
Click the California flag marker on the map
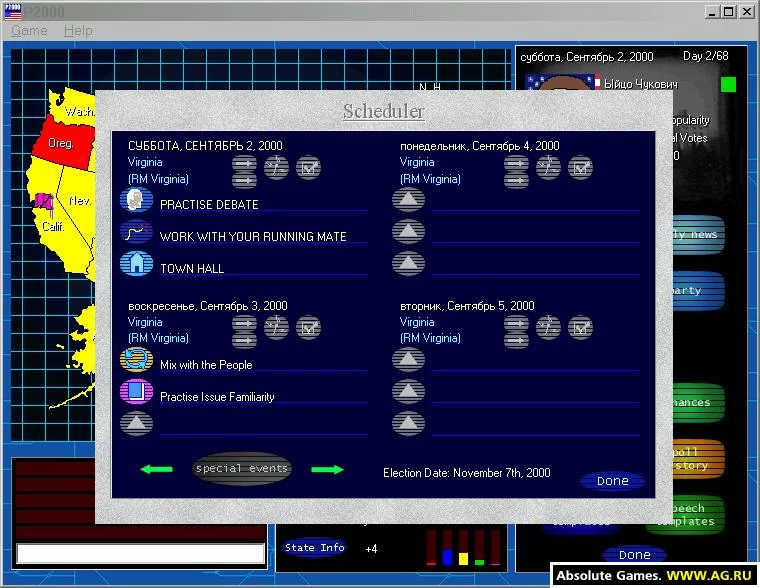click(x=44, y=201)
